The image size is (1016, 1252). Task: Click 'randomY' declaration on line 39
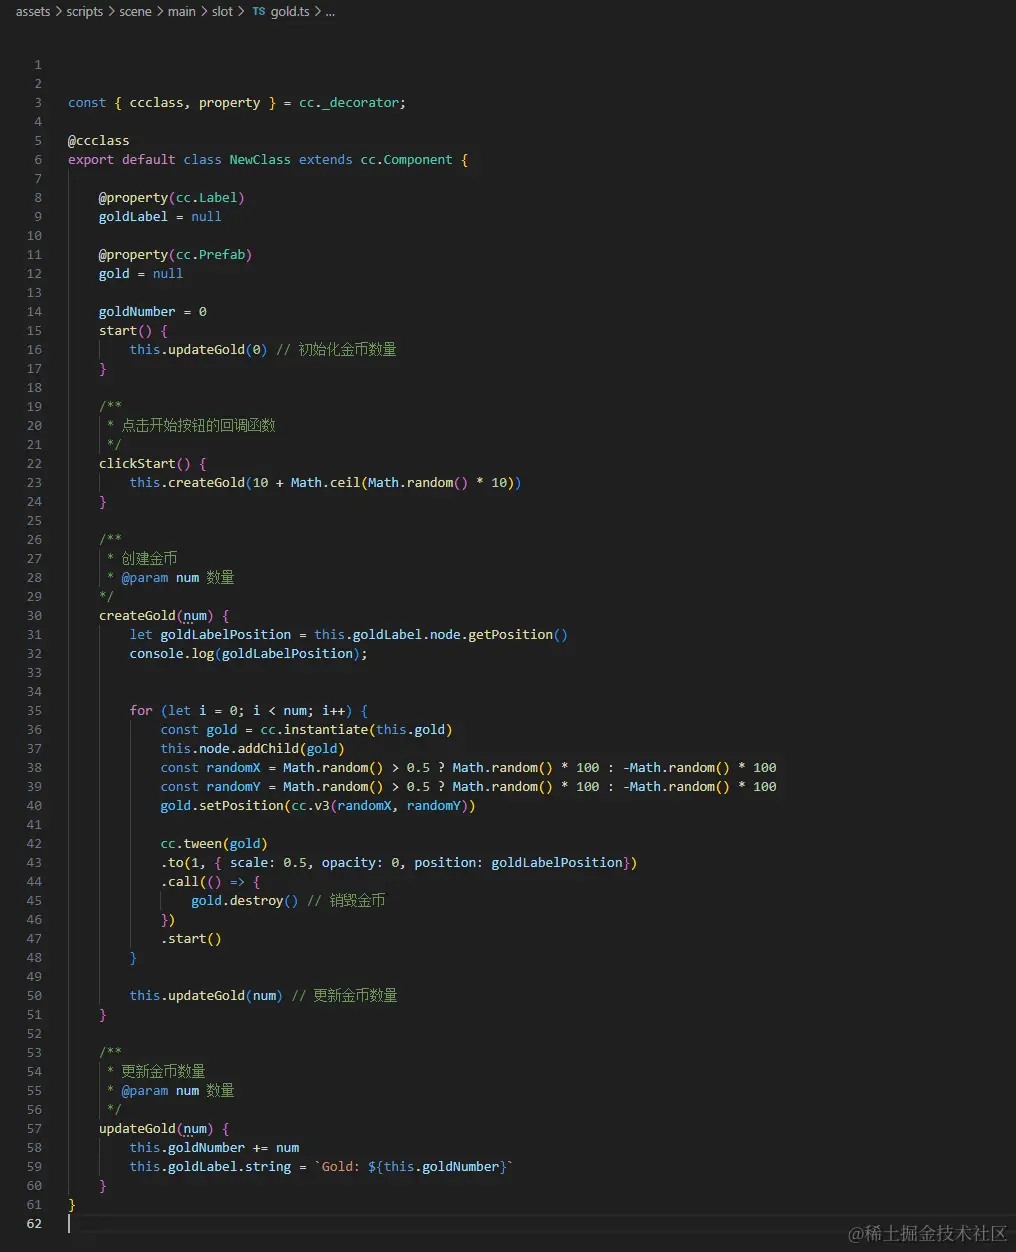(x=233, y=787)
